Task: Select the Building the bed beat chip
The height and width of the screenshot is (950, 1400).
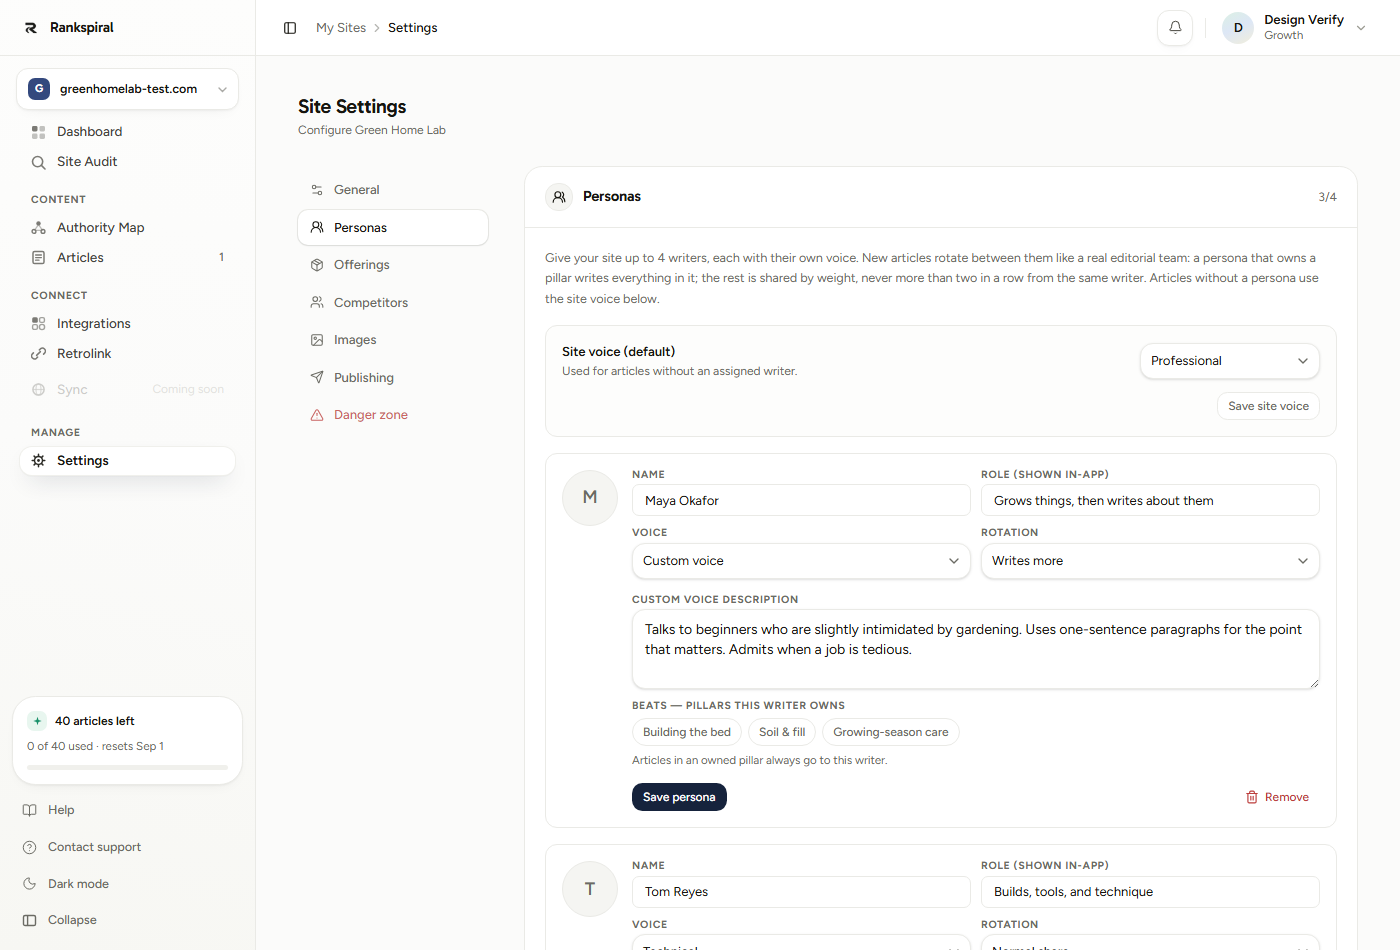Action: pos(687,732)
